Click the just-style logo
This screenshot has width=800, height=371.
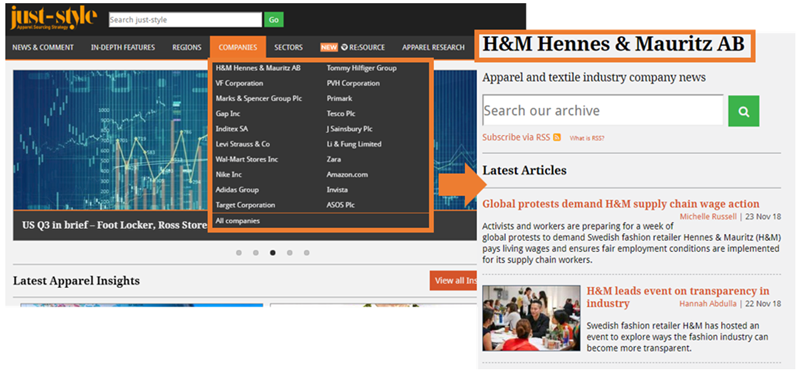point(53,18)
